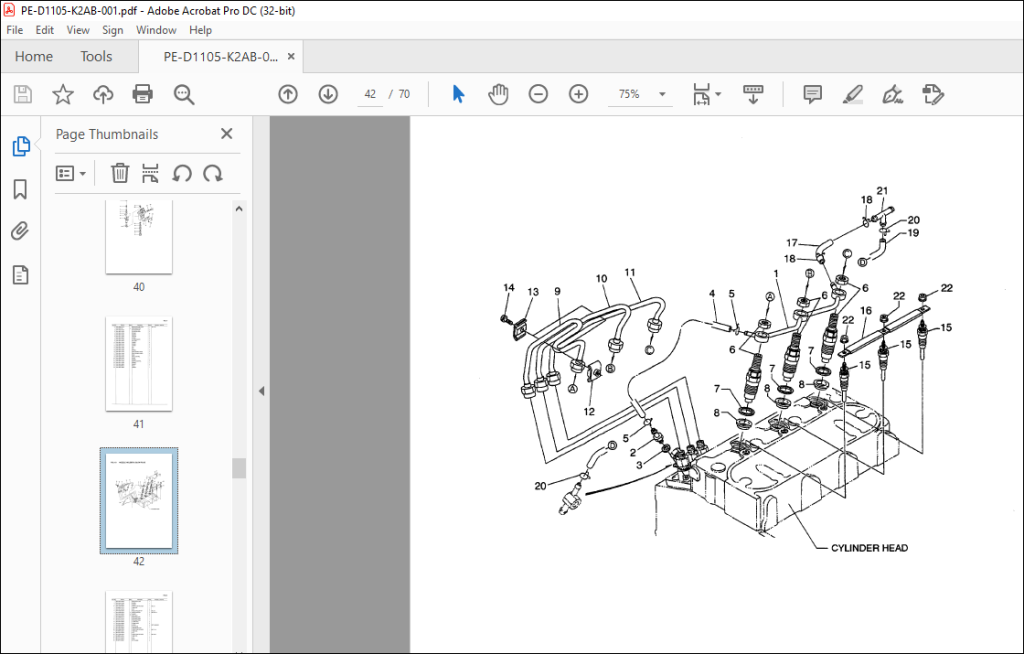Click the Fit page width tool icon
This screenshot has width=1024, height=654.
(701, 94)
